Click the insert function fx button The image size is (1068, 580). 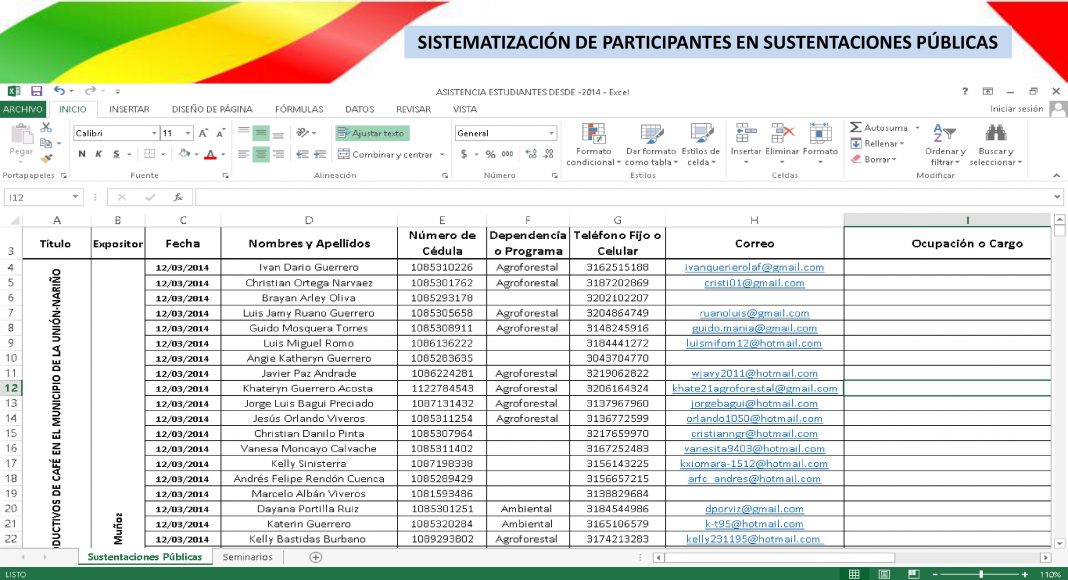click(178, 197)
